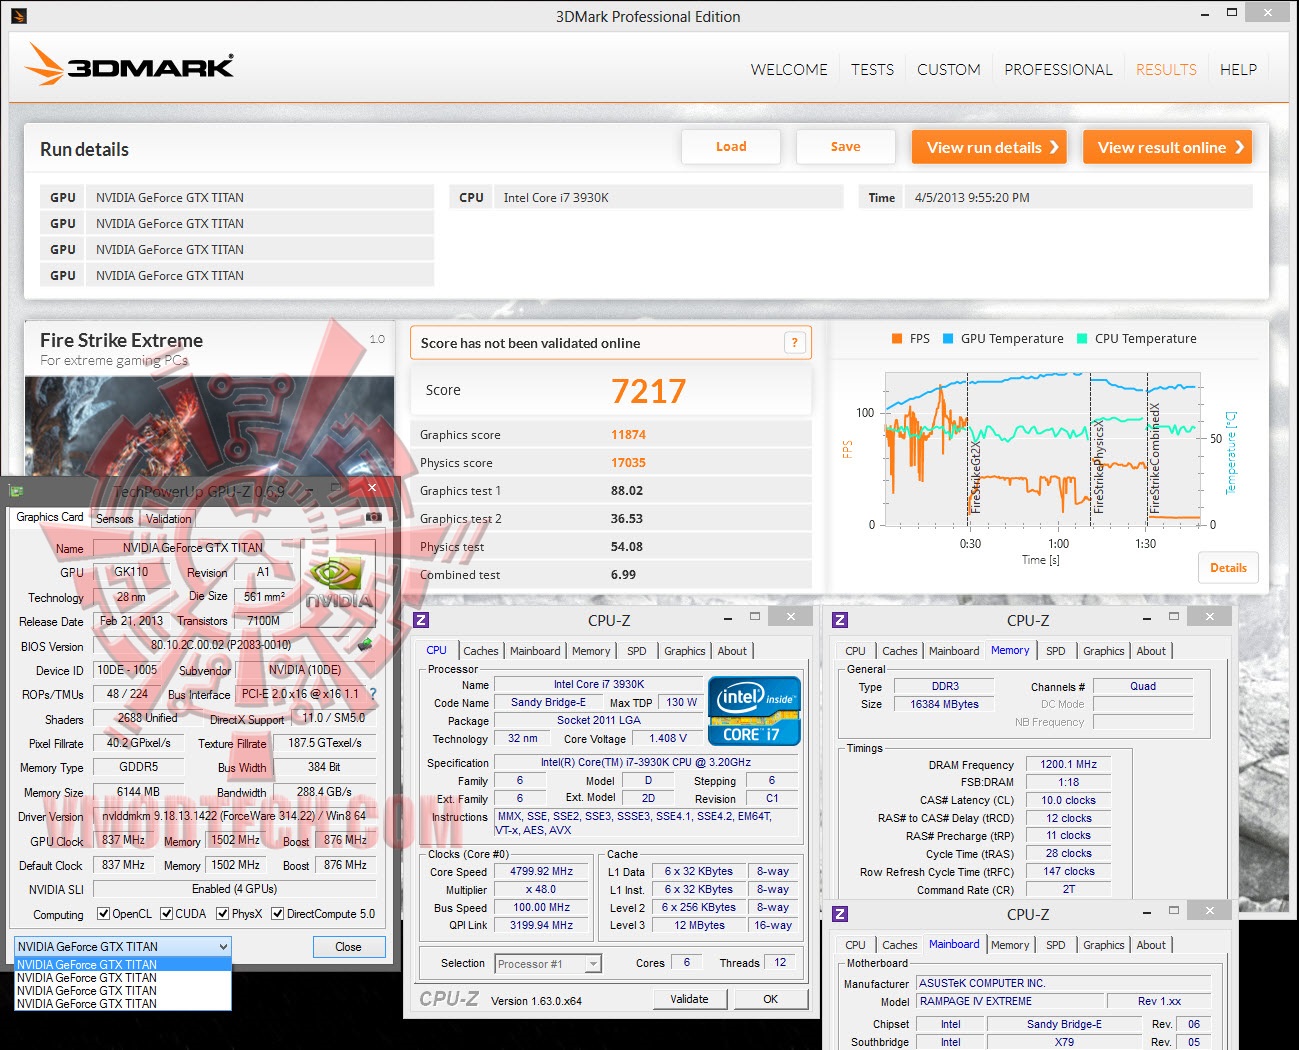Toggle the OpenCL checkbox in GPU-Z
This screenshot has height=1050, width=1299.
(103, 914)
